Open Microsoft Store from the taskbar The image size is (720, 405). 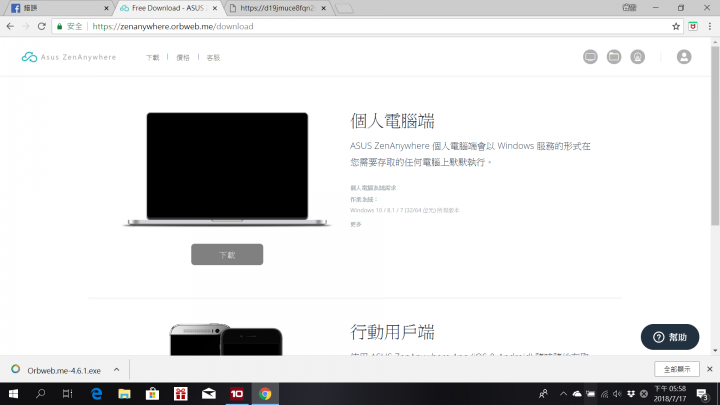point(152,394)
